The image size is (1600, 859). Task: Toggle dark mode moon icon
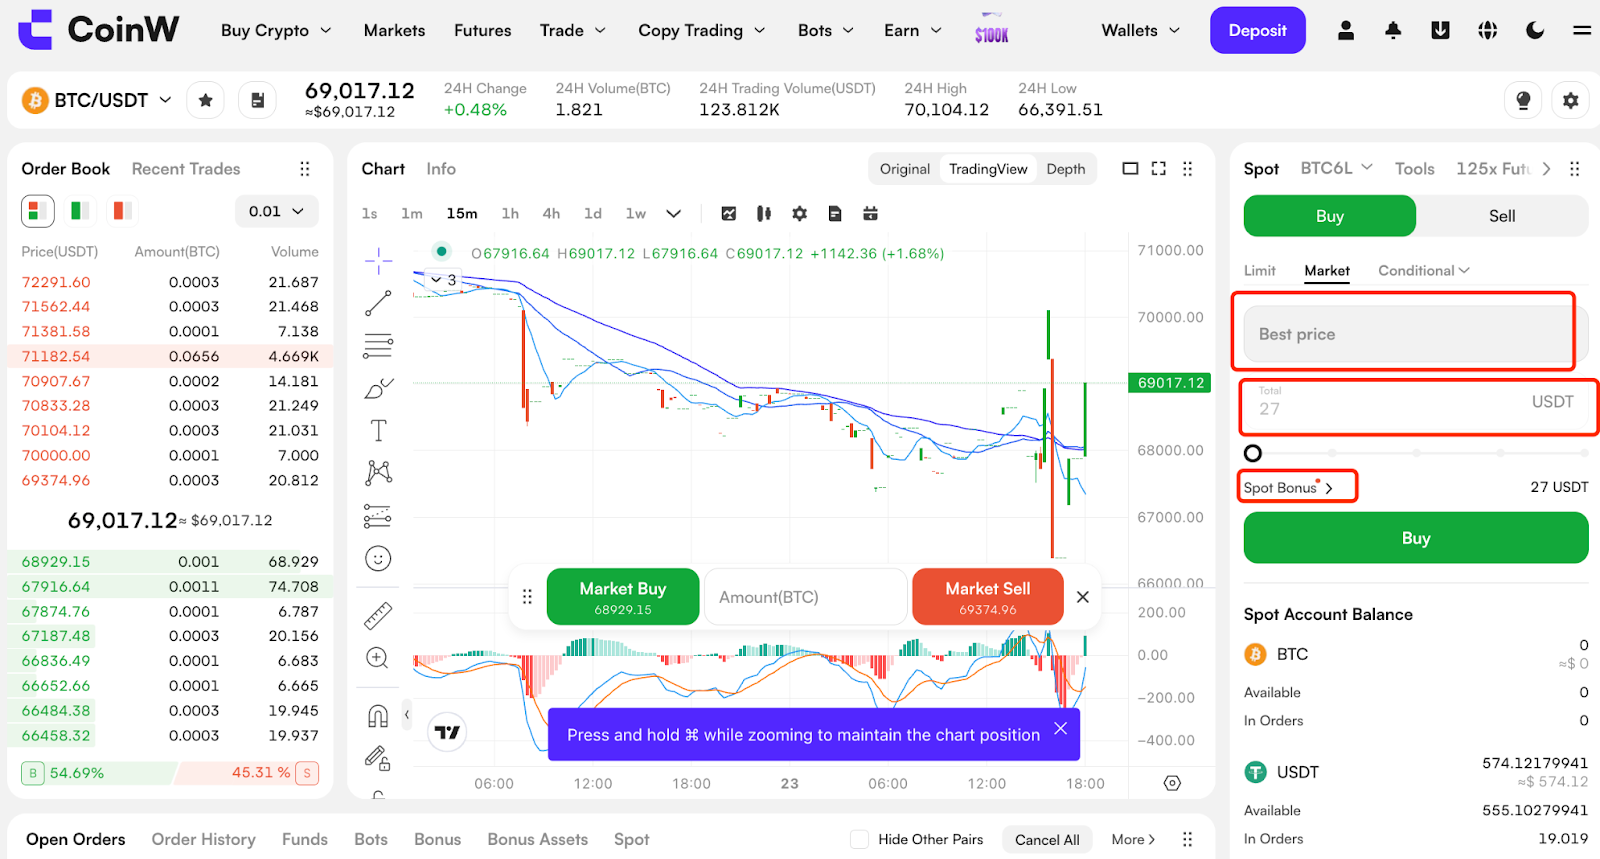pyautogui.click(x=1535, y=30)
